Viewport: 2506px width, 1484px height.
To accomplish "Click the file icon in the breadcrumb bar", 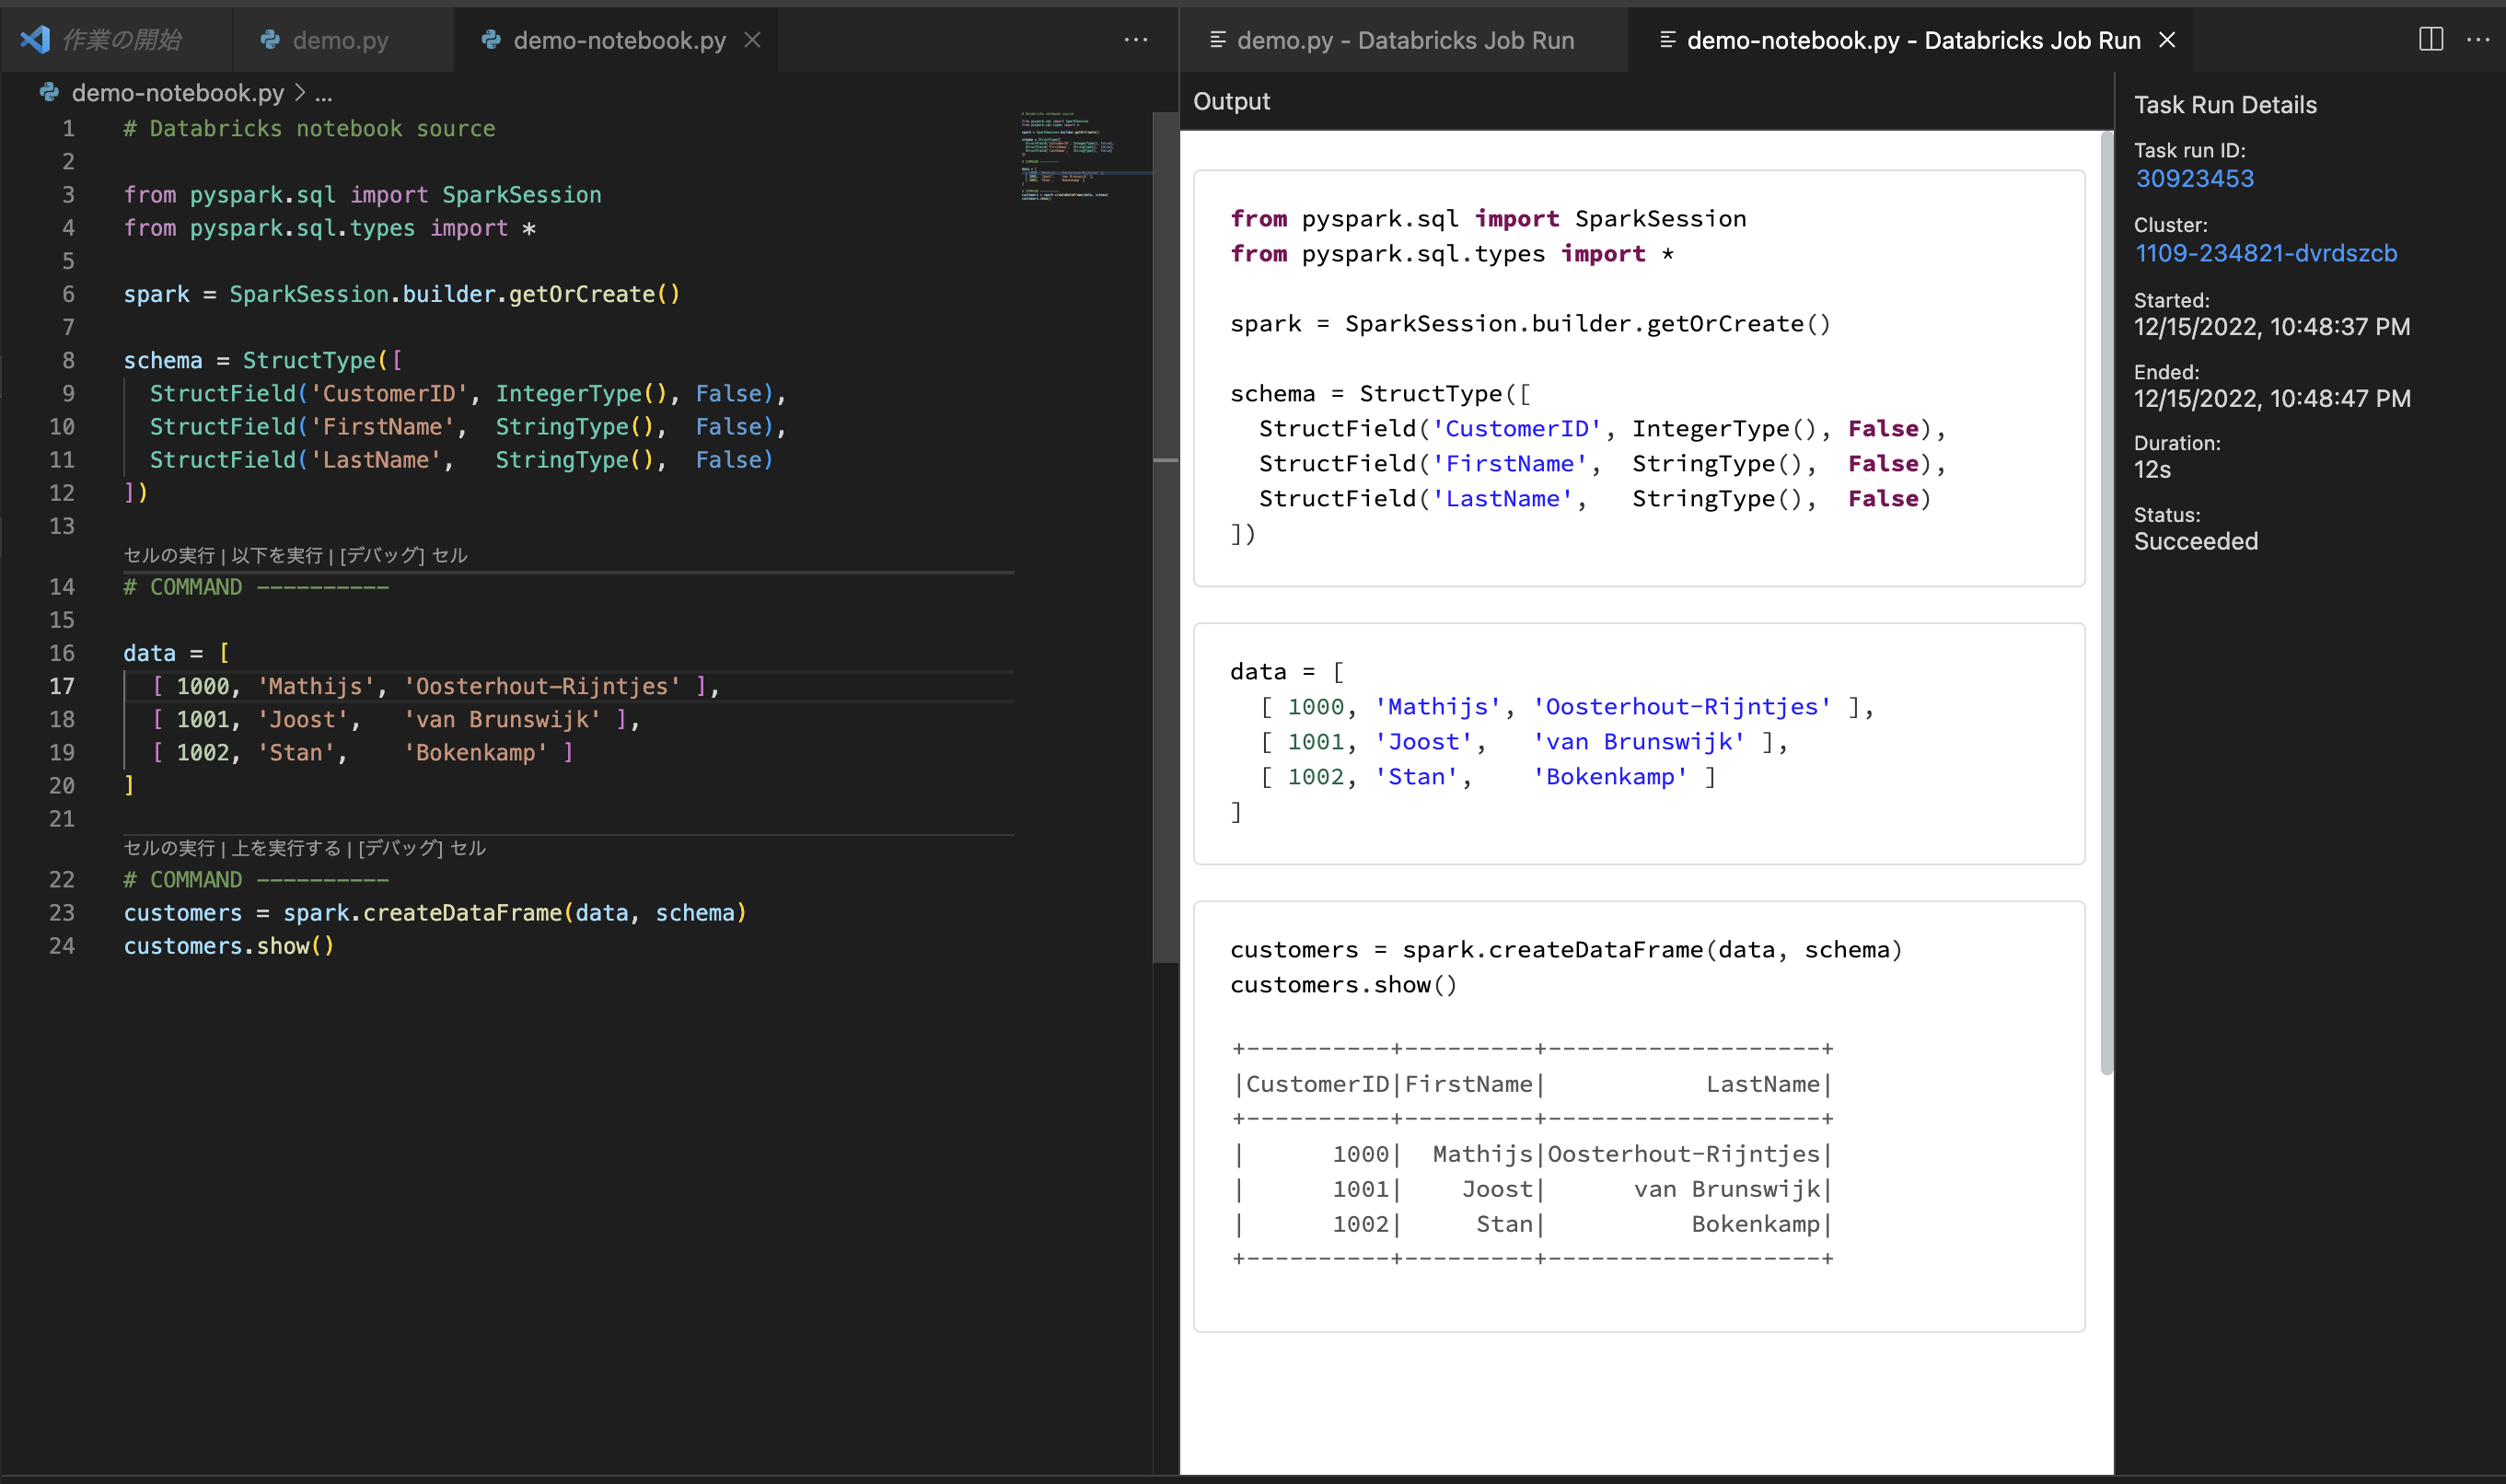I will click(x=48, y=93).
